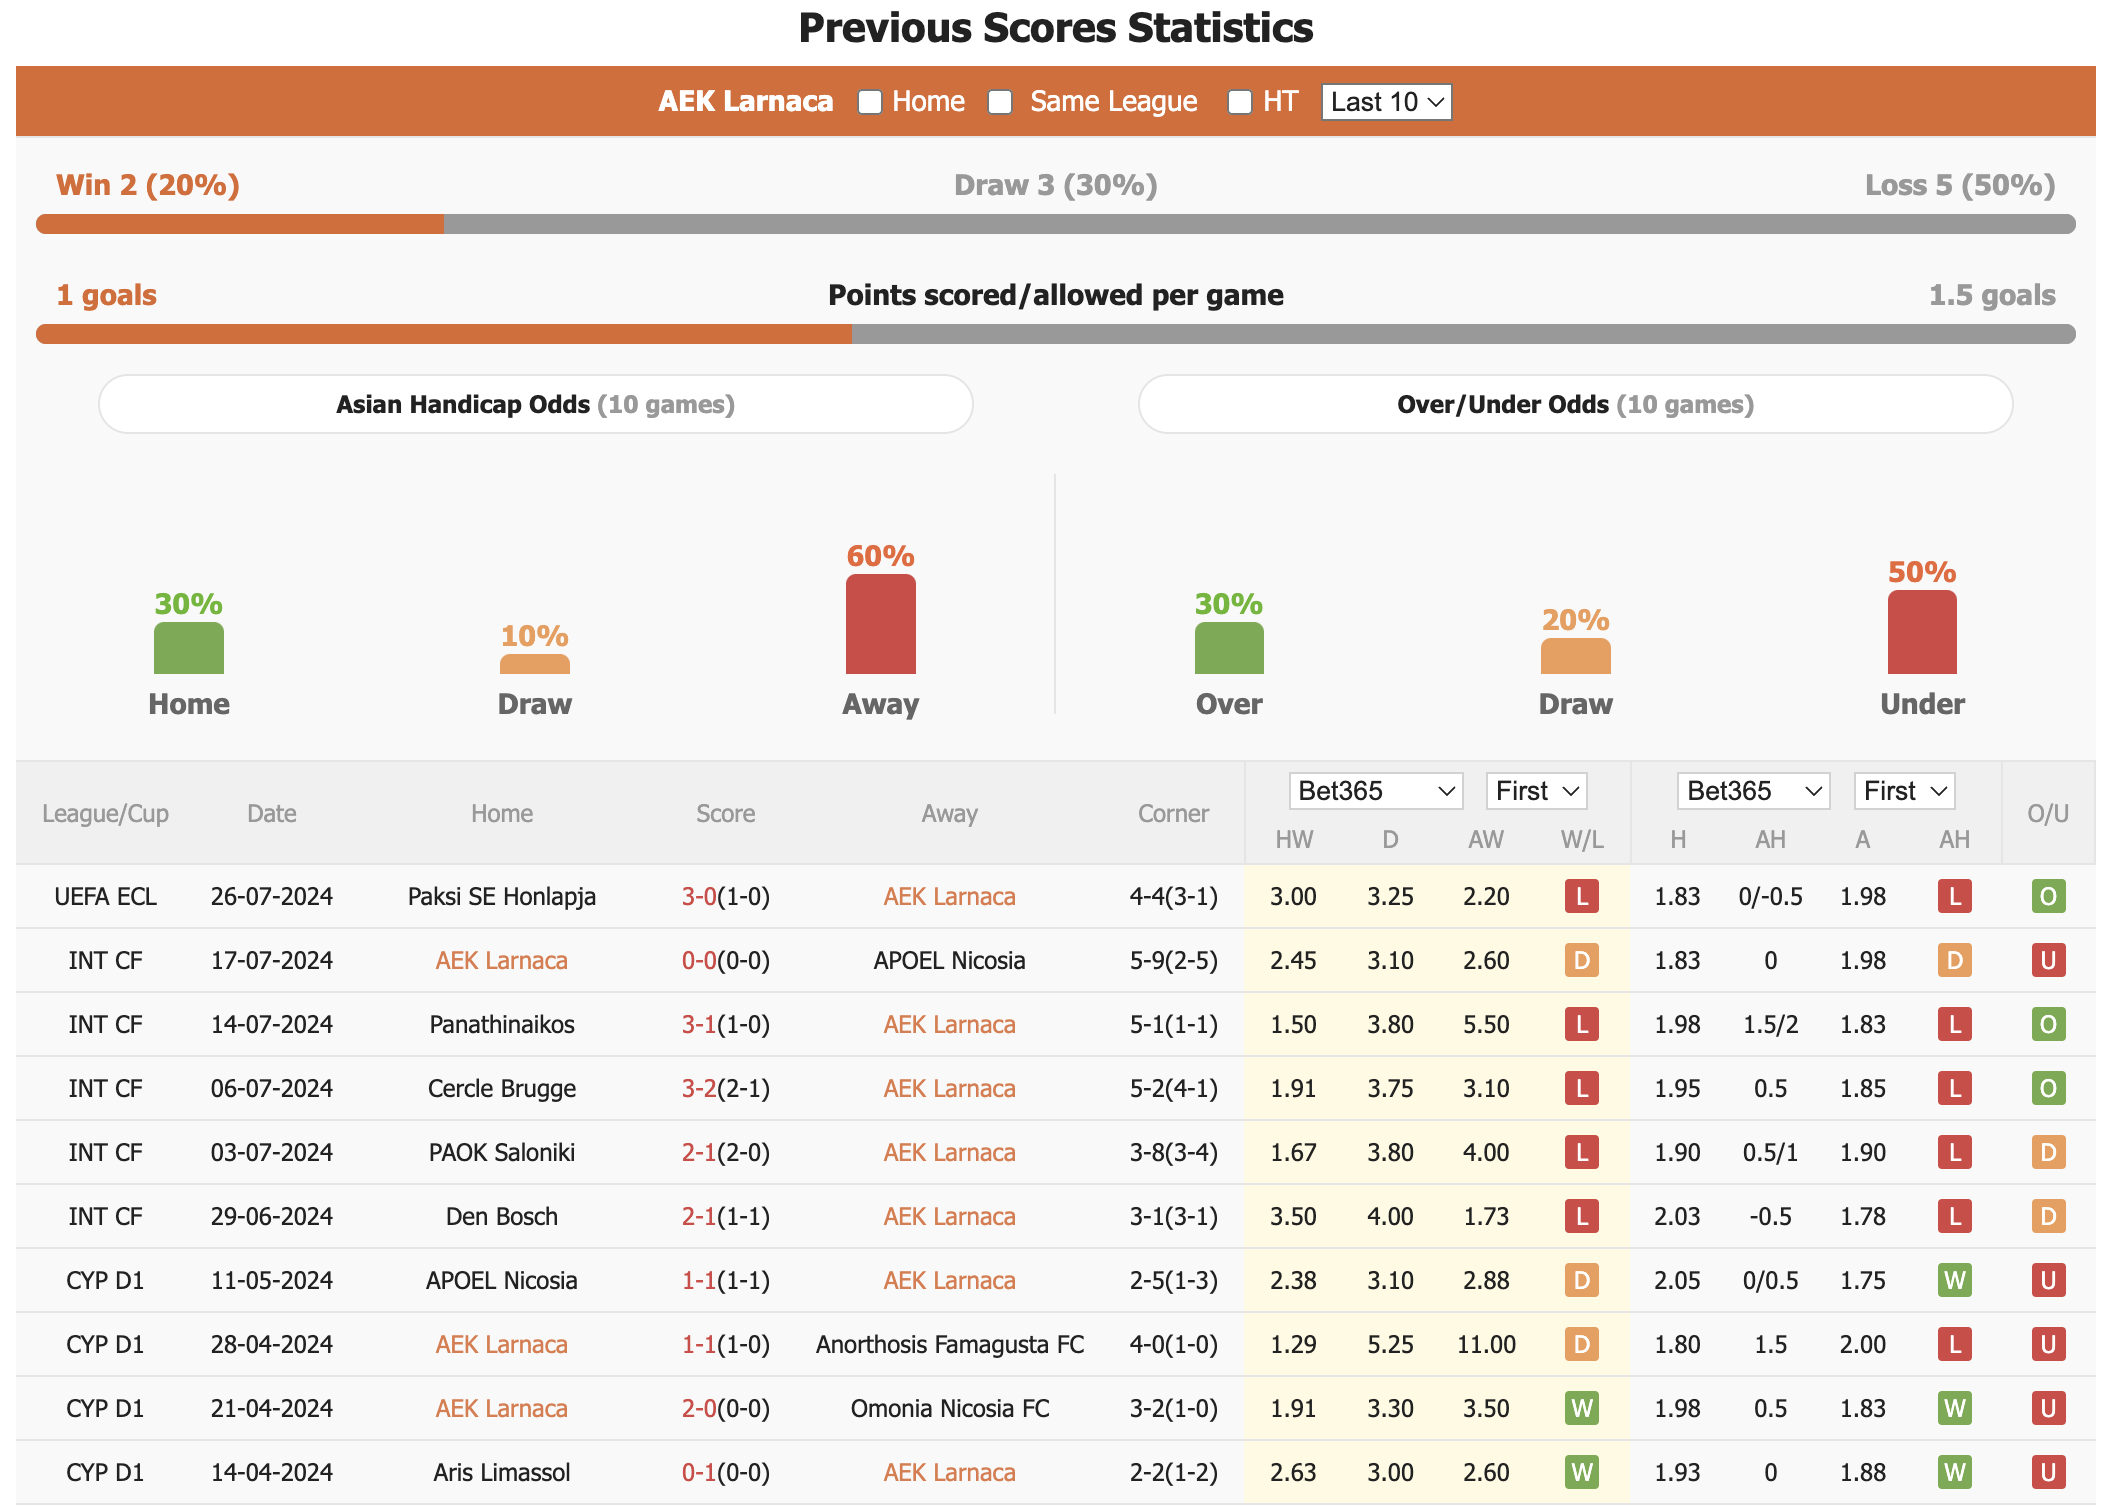Click the Win/Draw/Loss progress bar

coord(1056,224)
